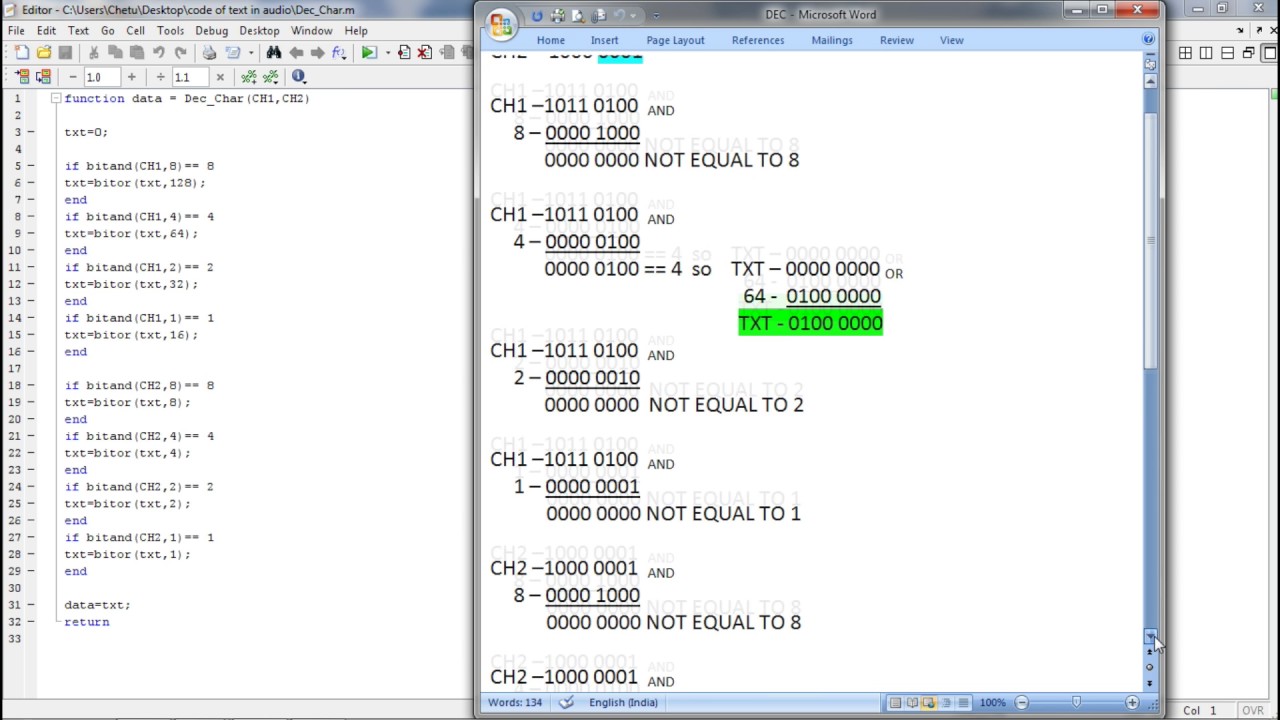
Task: Undo the last edit in MATLAB Editor
Action: coord(159,53)
